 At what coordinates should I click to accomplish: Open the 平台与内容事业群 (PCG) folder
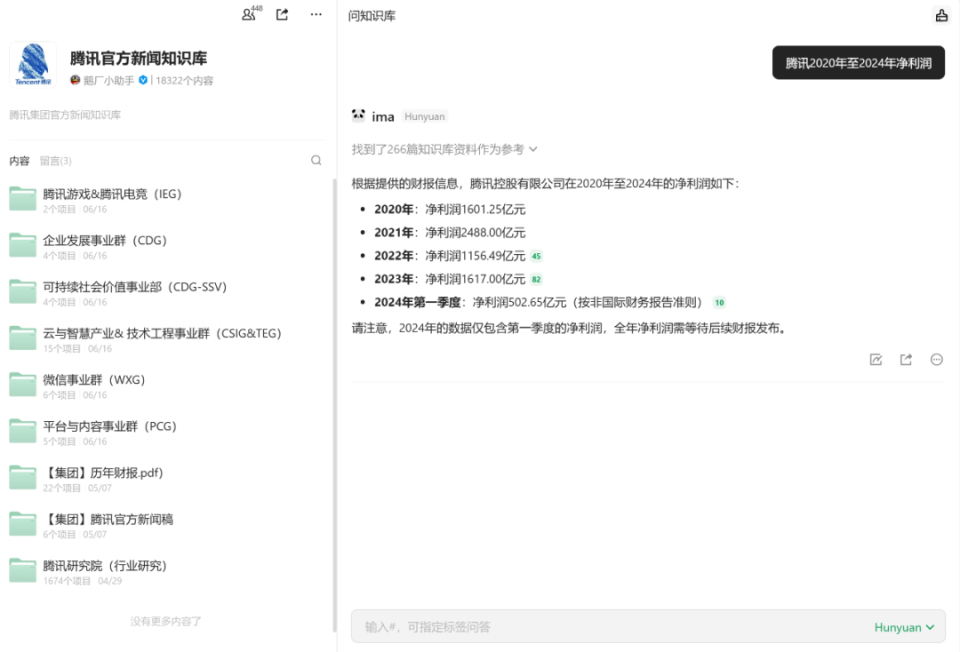point(165,433)
